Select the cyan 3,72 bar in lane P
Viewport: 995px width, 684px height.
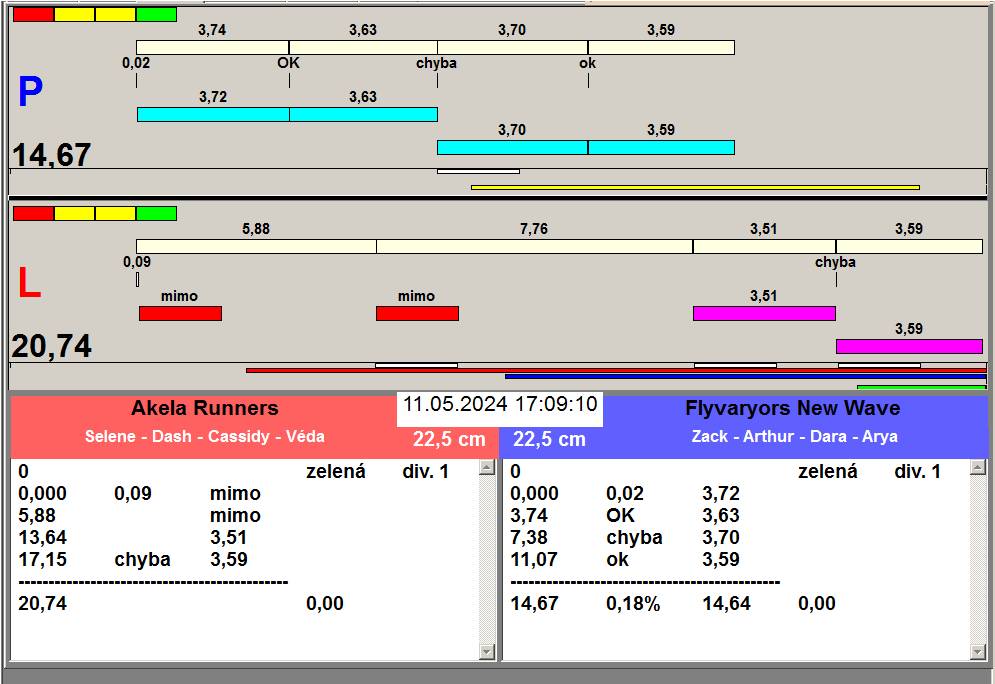213,115
